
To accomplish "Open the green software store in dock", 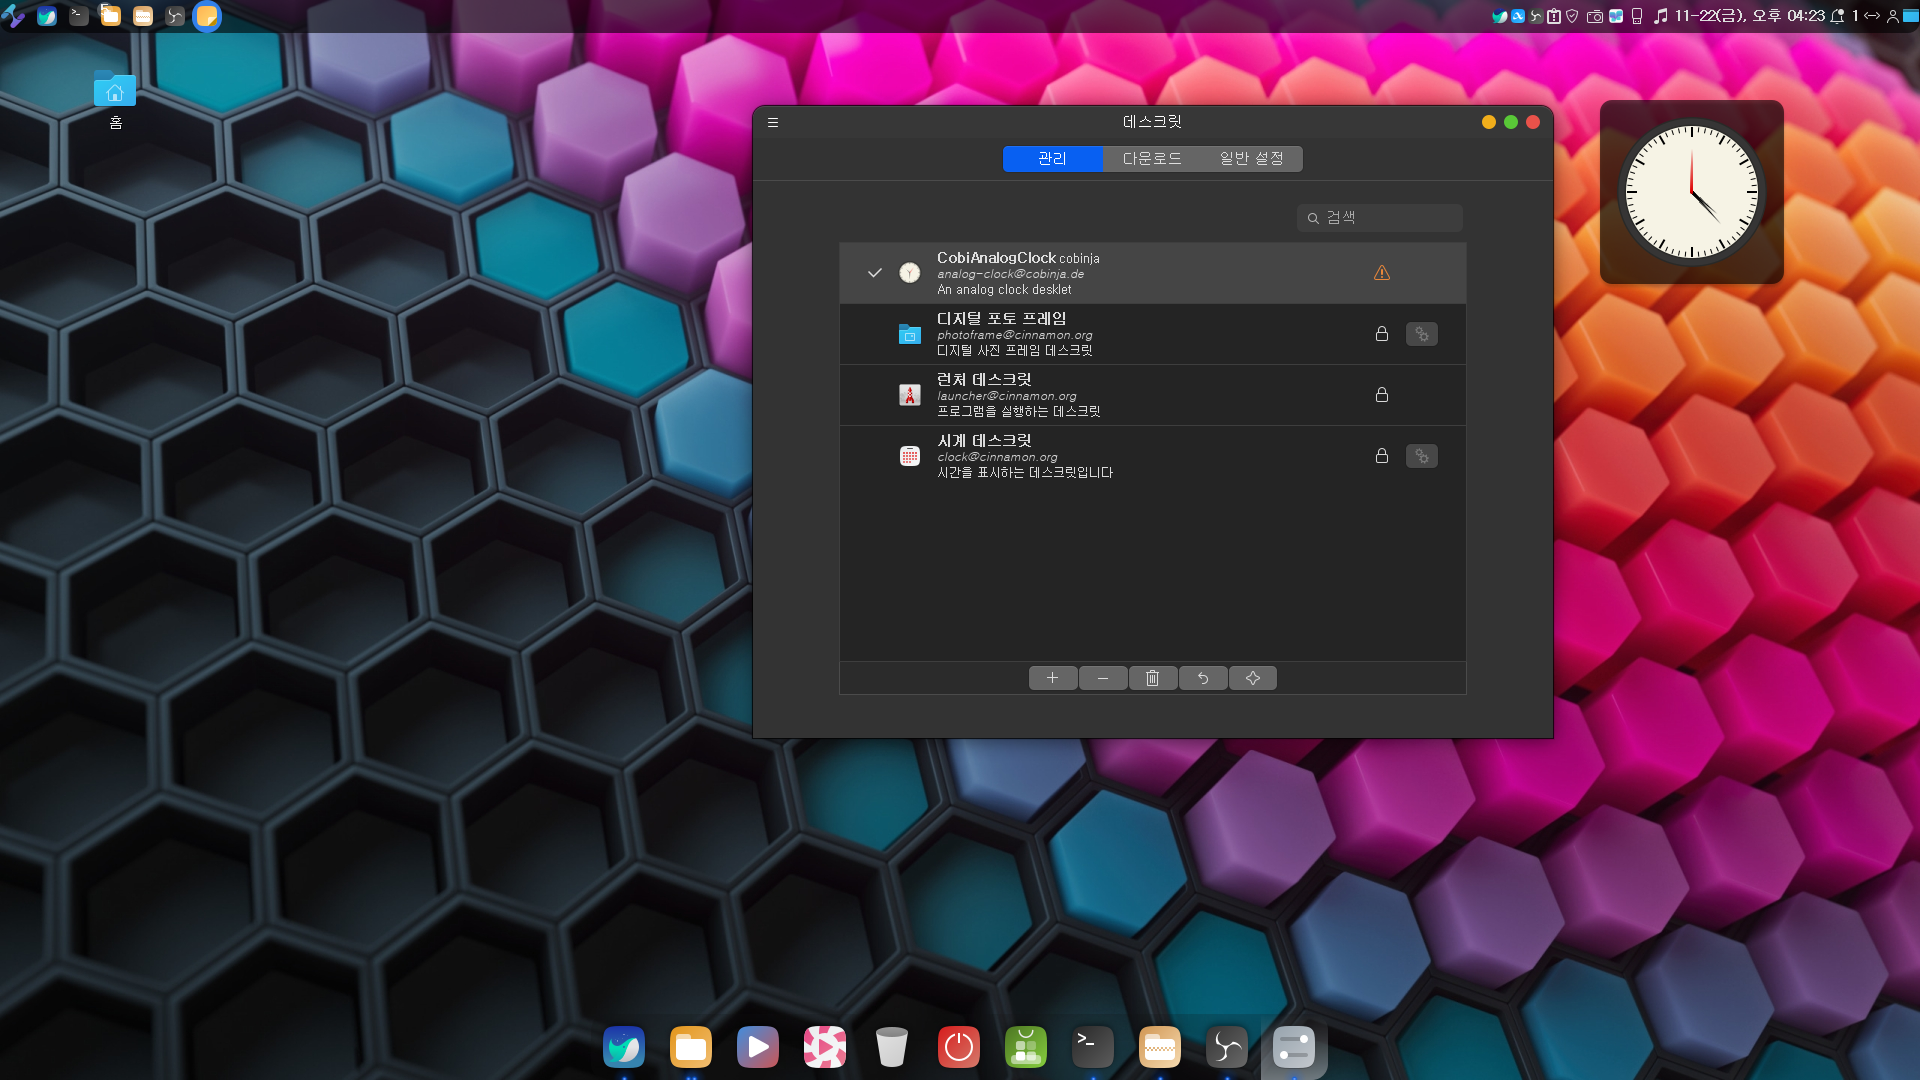I will point(1026,1047).
